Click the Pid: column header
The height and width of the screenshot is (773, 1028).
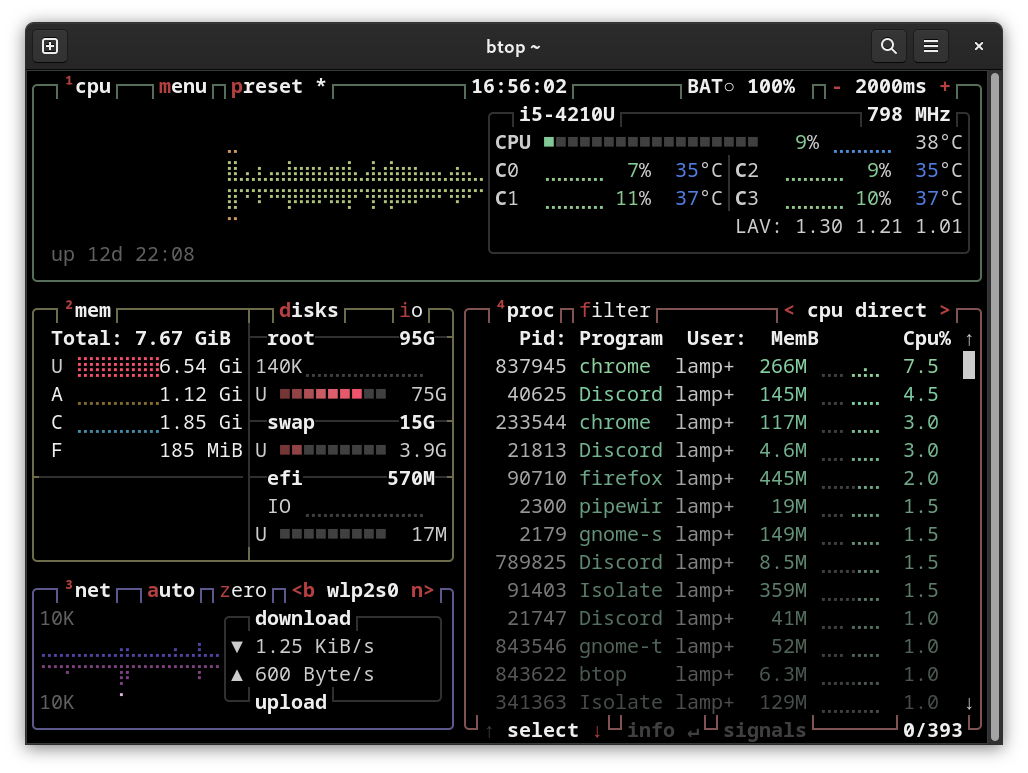tap(542, 338)
